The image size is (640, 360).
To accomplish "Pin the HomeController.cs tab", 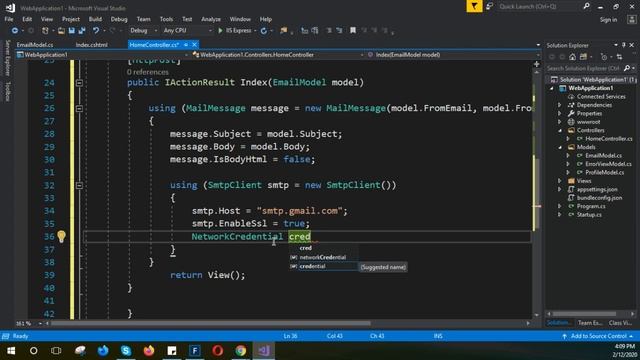I will pos(186,44).
